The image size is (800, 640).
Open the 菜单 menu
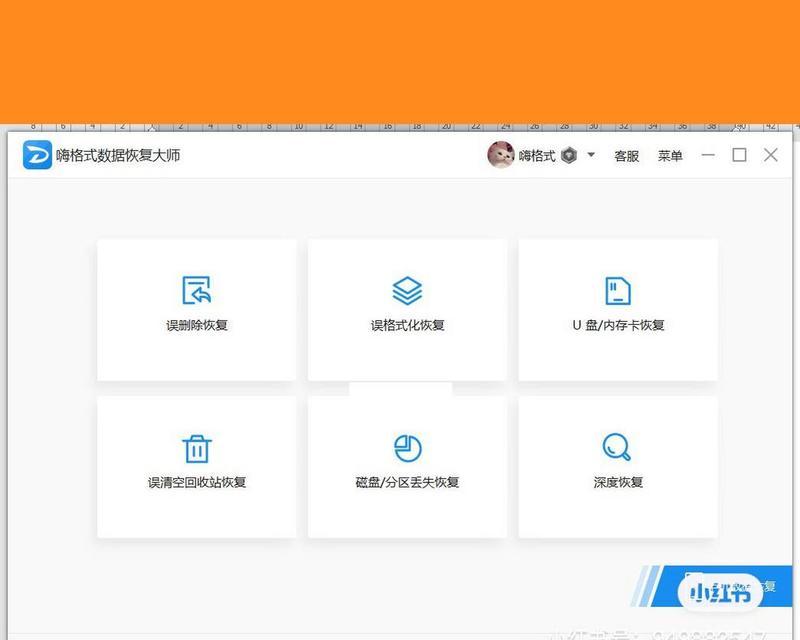(670, 156)
